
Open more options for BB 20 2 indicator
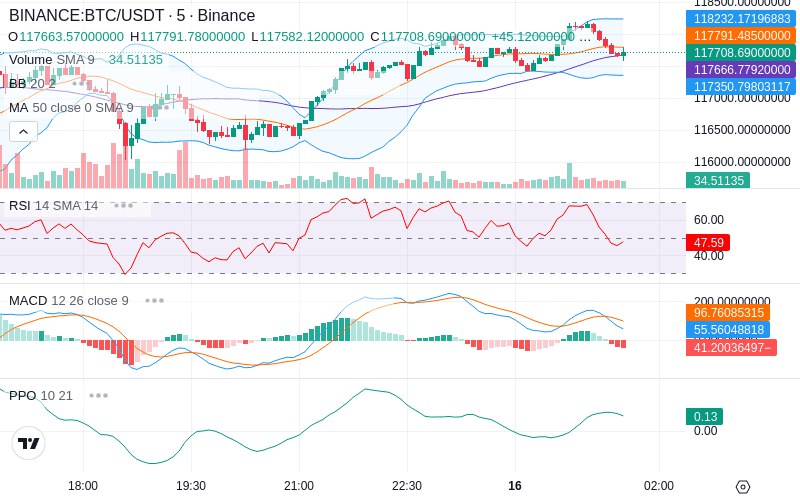tap(81, 83)
